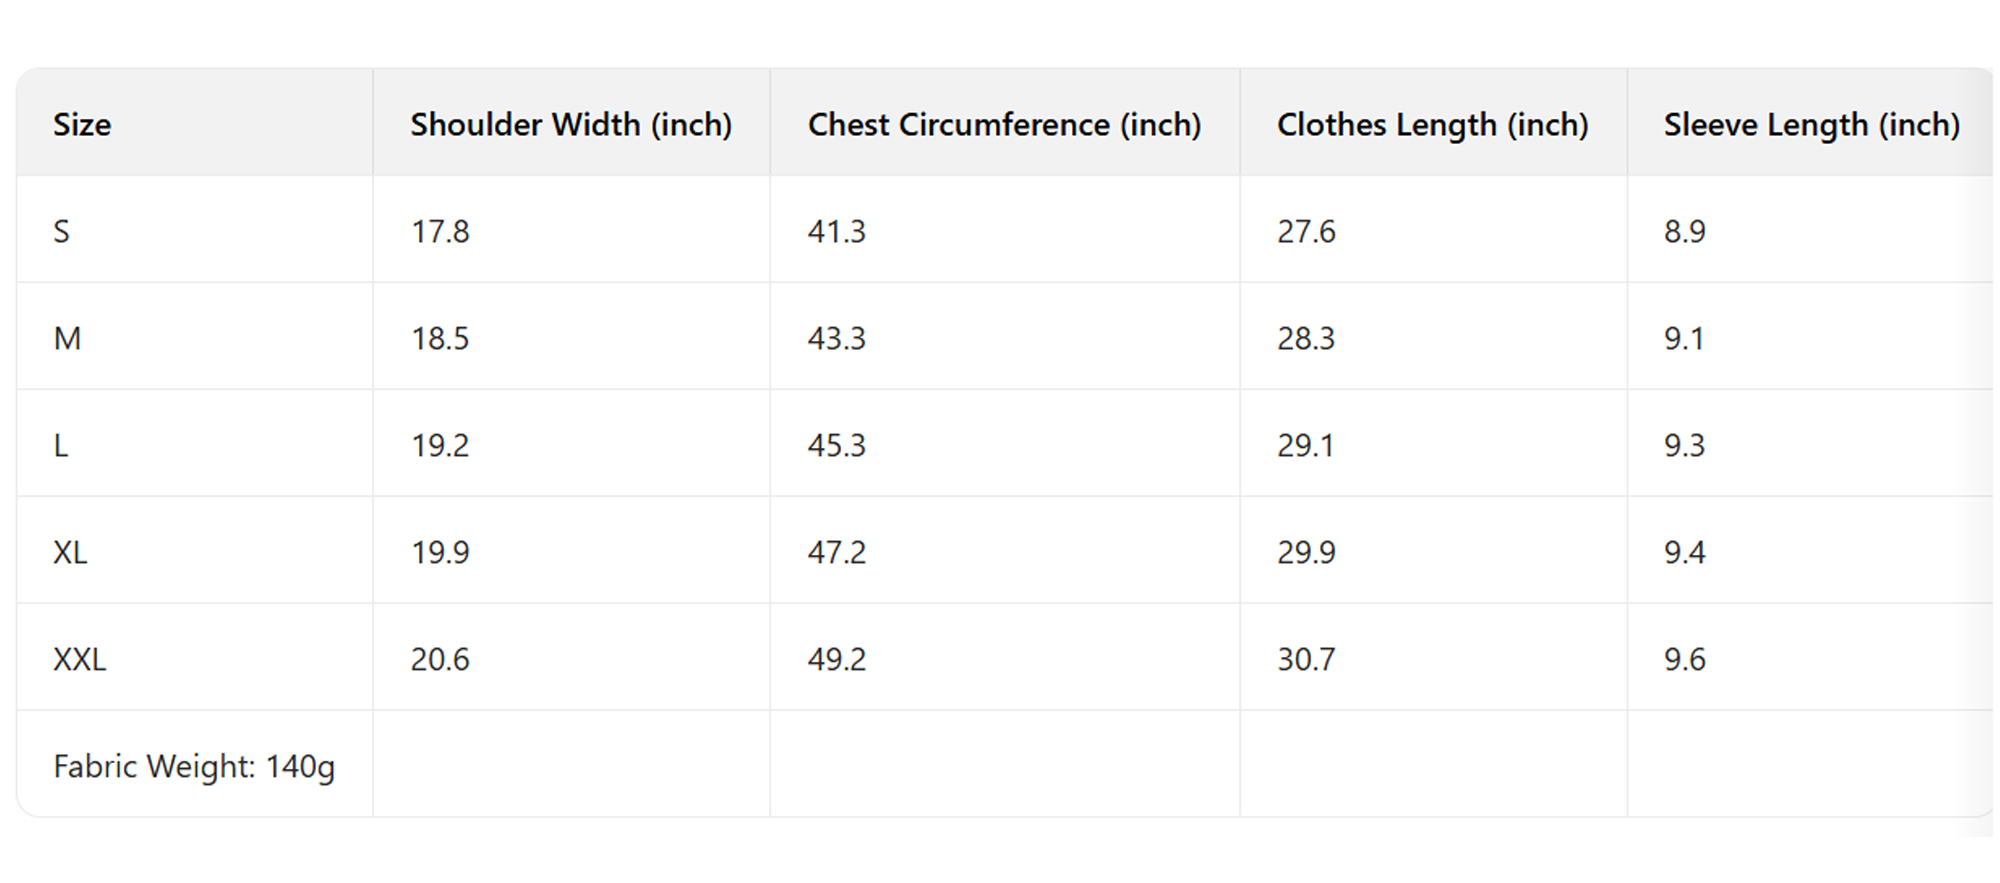Click shoulder width value 20.6
The height and width of the screenshot is (883, 2000).
click(x=440, y=660)
